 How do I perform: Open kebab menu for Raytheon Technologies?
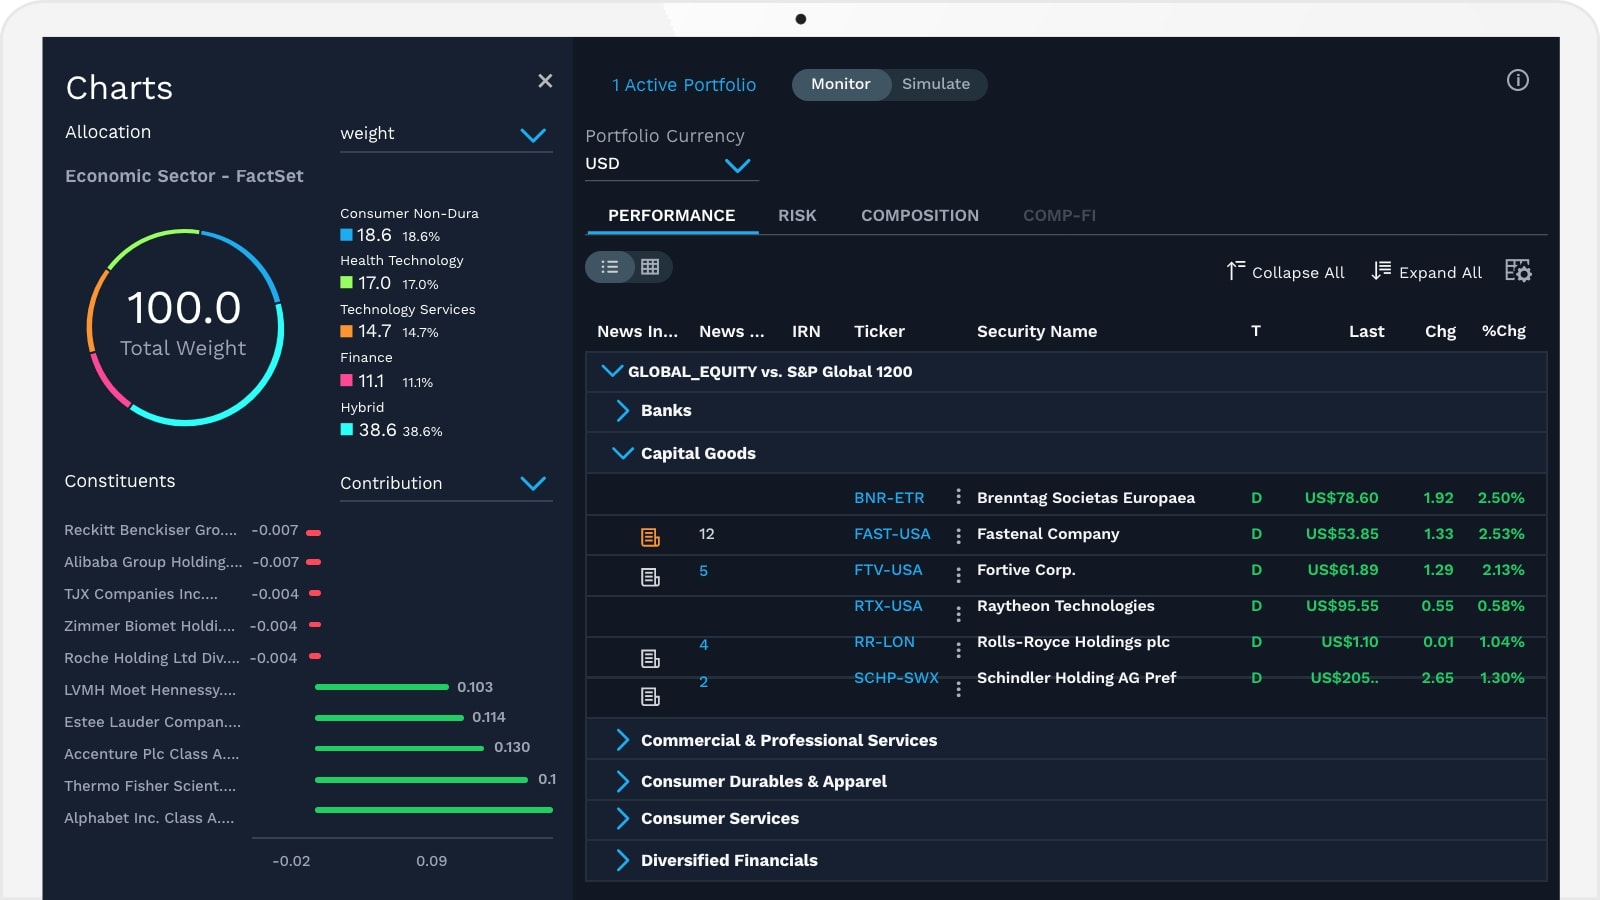click(x=958, y=613)
